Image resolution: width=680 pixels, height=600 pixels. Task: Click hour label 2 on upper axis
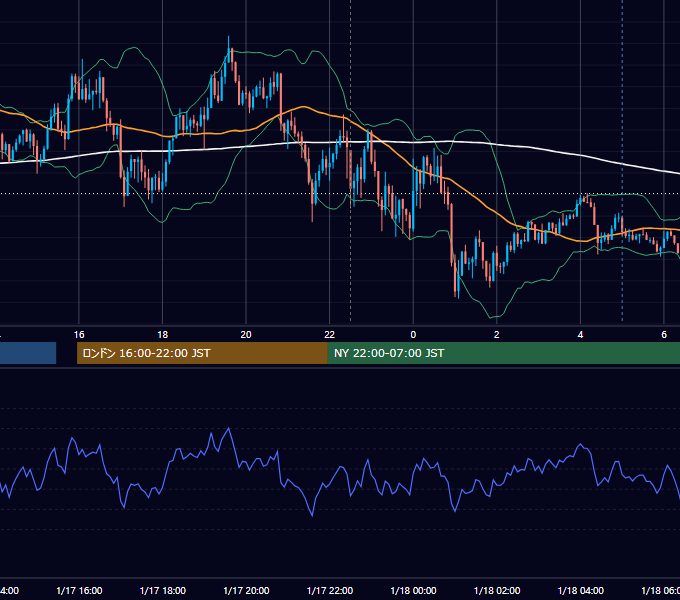(x=497, y=335)
